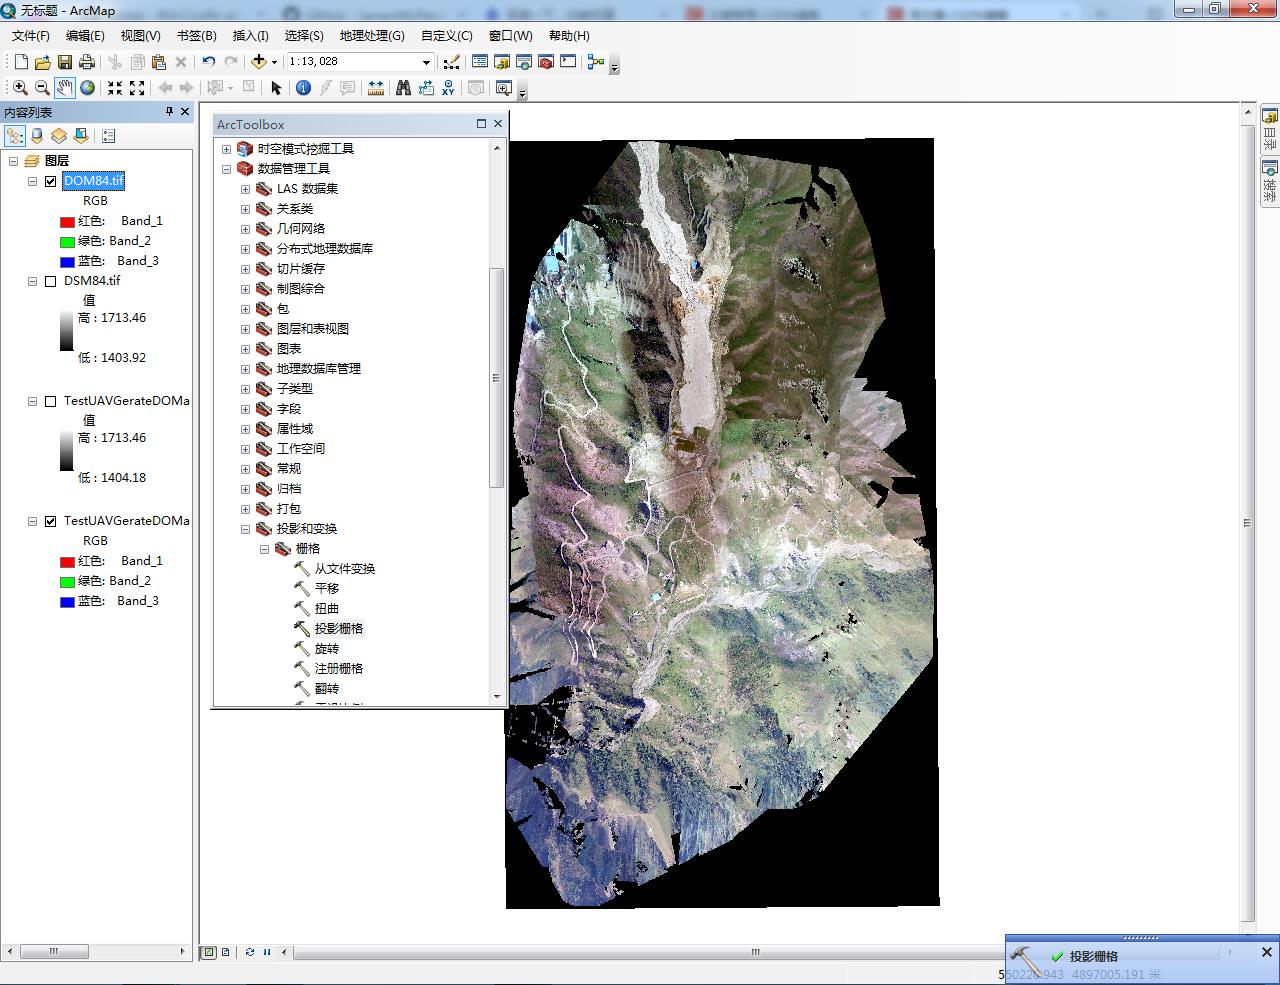Image resolution: width=1280 pixels, height=985 pixels.
Task: Open ArcToolbox from the red toolbox icon
Action: coord(545,62)
